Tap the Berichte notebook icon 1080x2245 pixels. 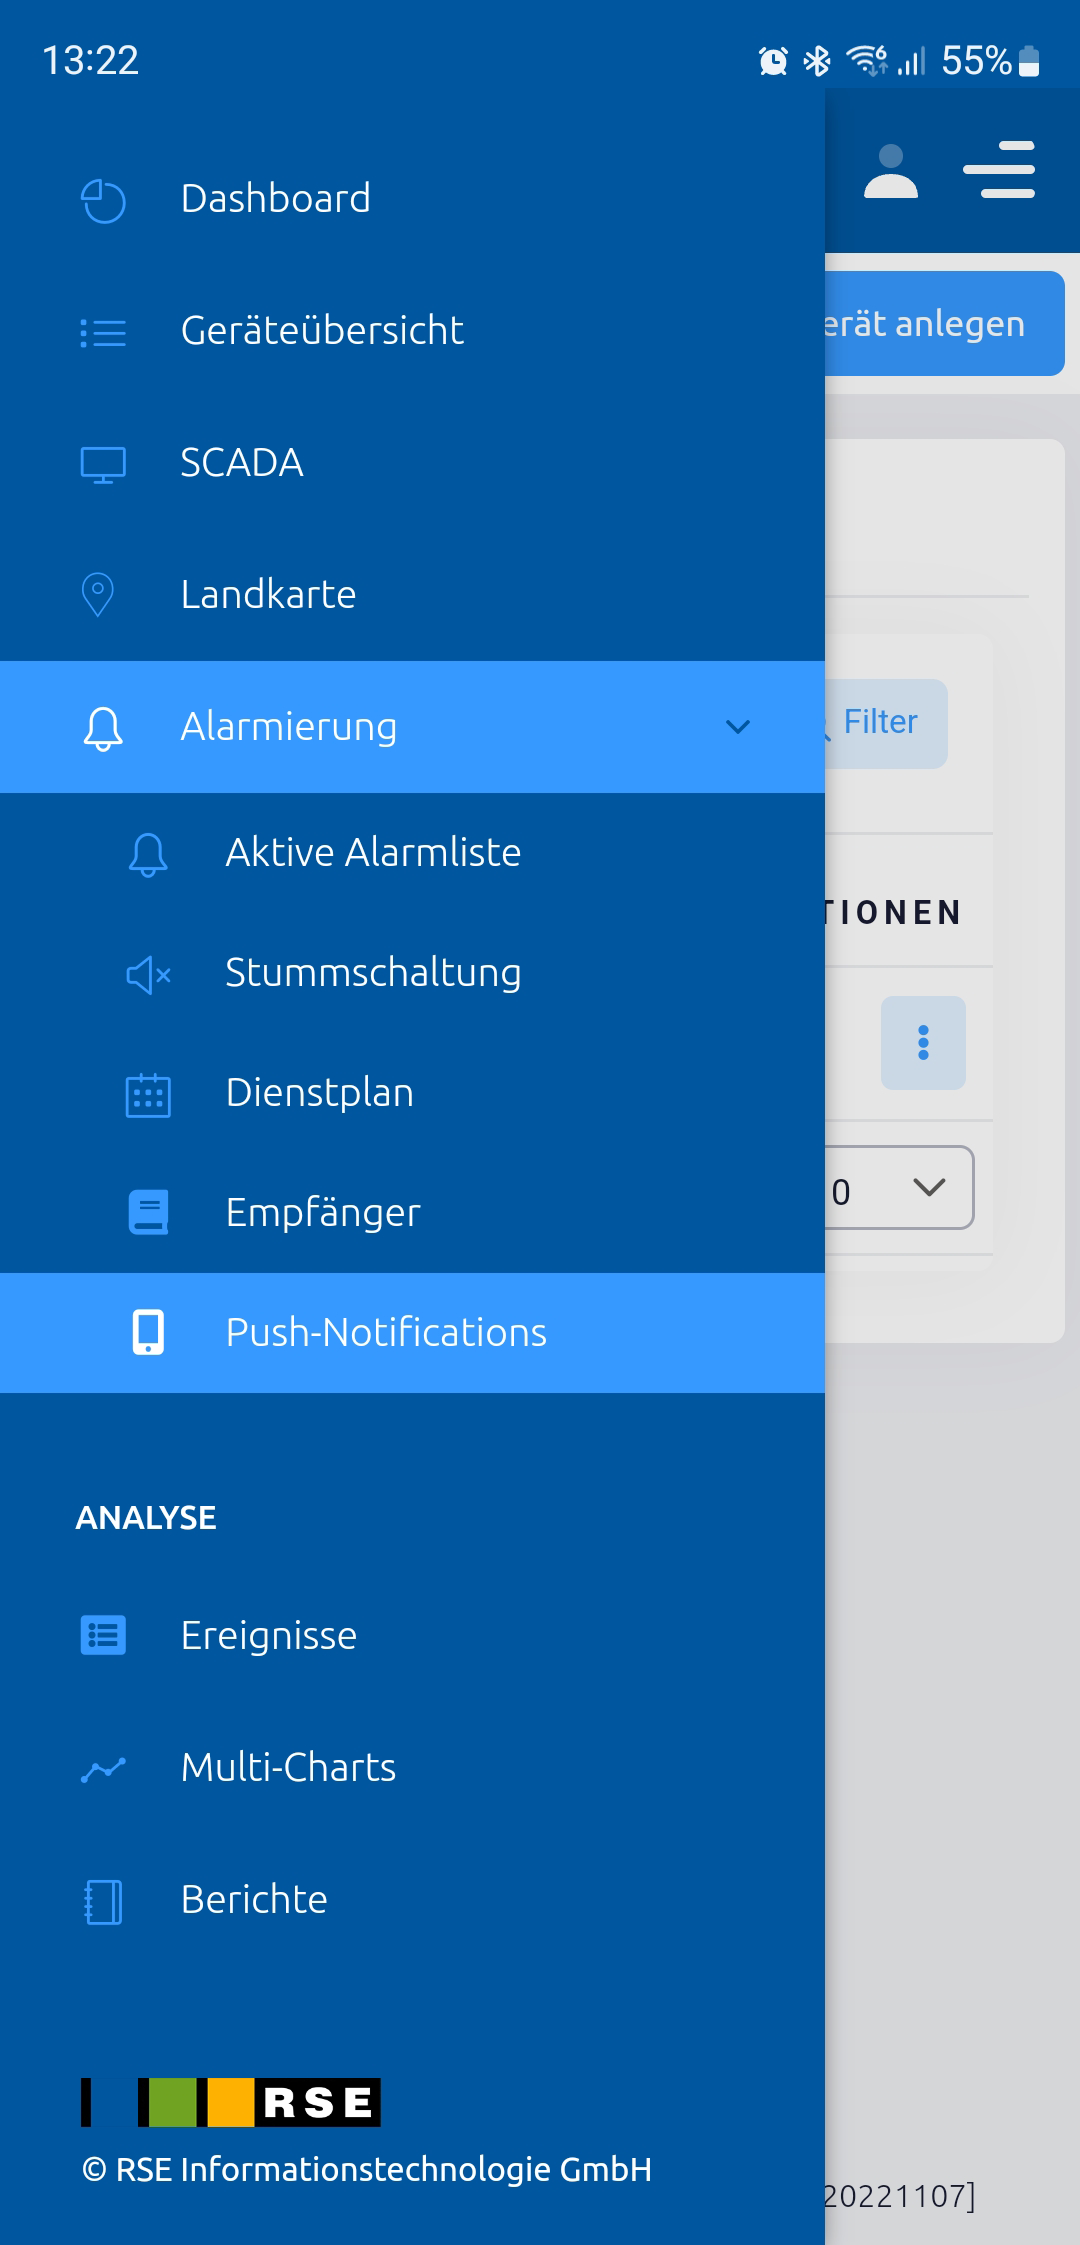tap(103, 1902)
